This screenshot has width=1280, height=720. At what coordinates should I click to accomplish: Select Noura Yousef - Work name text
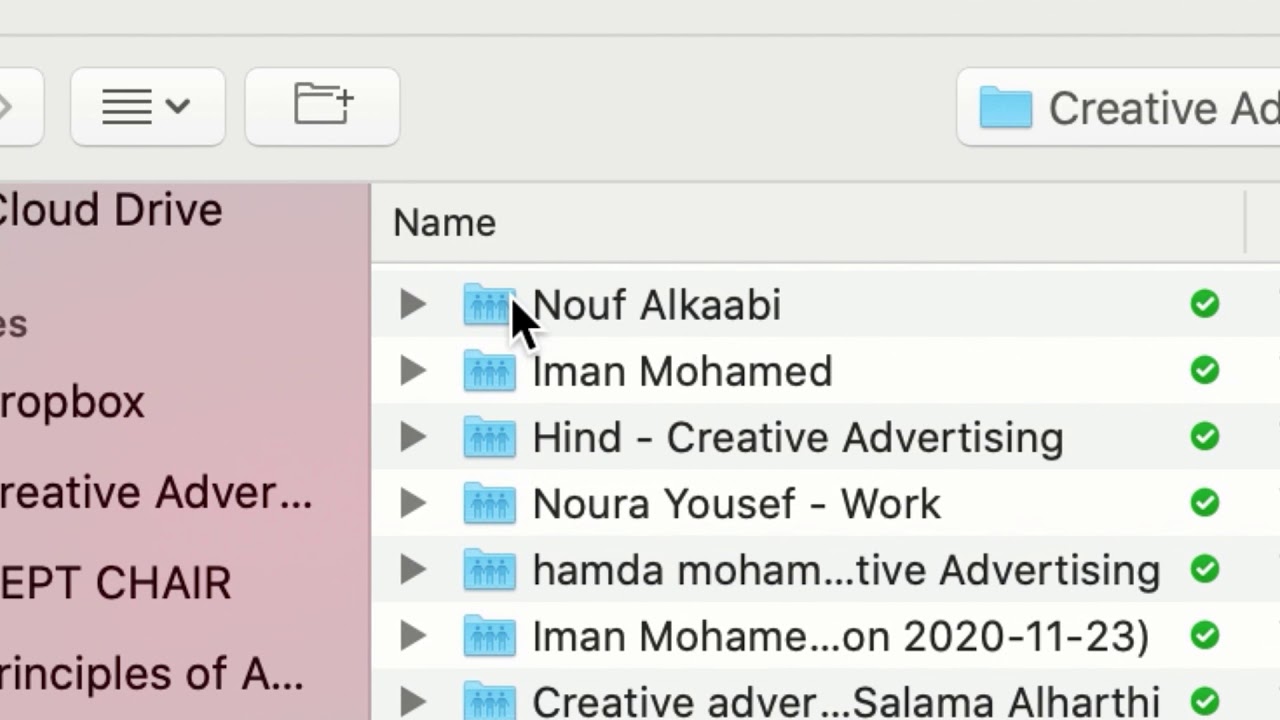point(737,504)
